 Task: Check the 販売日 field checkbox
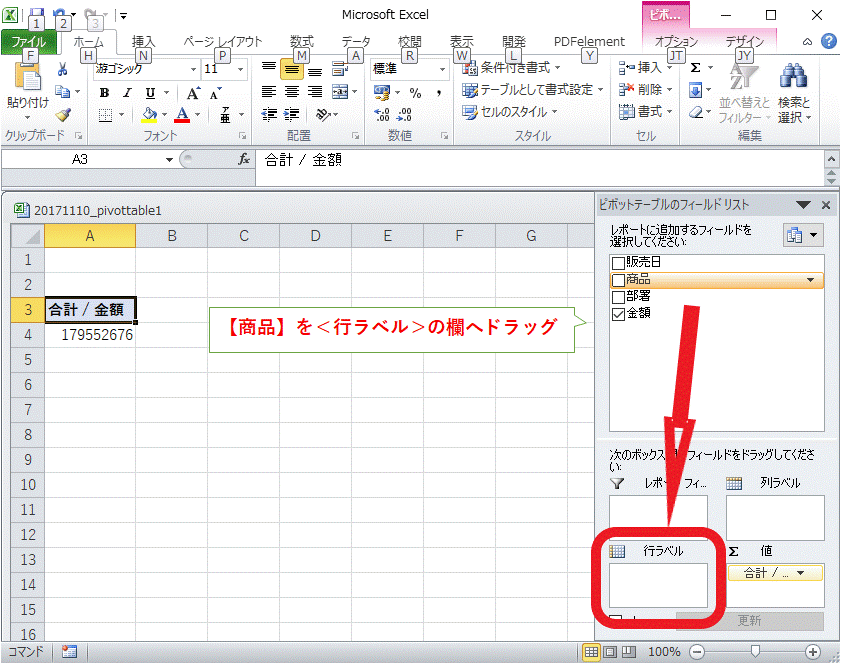(x=618, y=262)
